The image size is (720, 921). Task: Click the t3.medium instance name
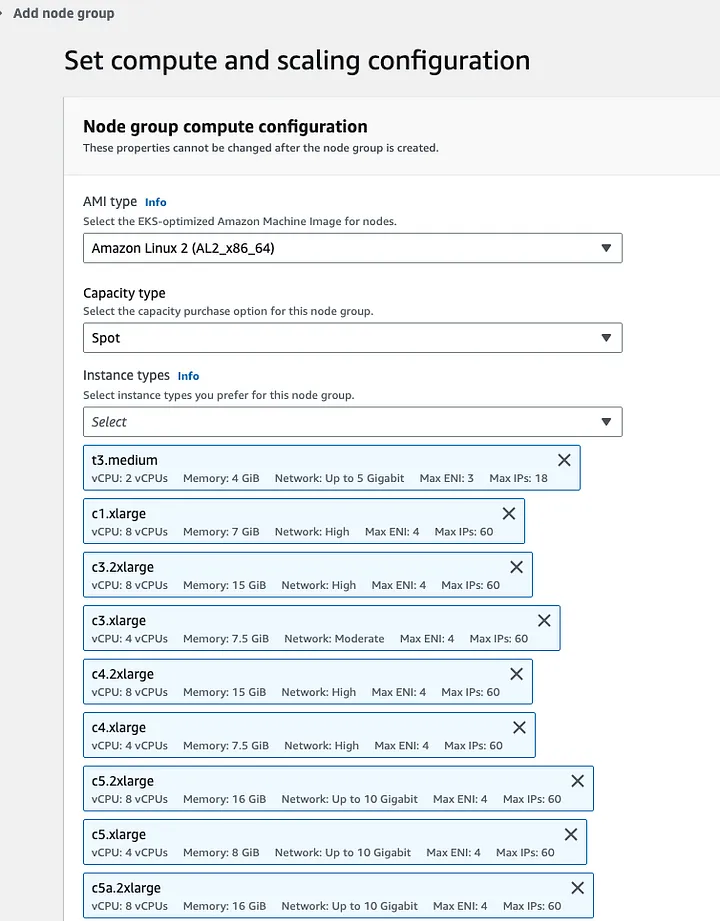pos(125,460)
